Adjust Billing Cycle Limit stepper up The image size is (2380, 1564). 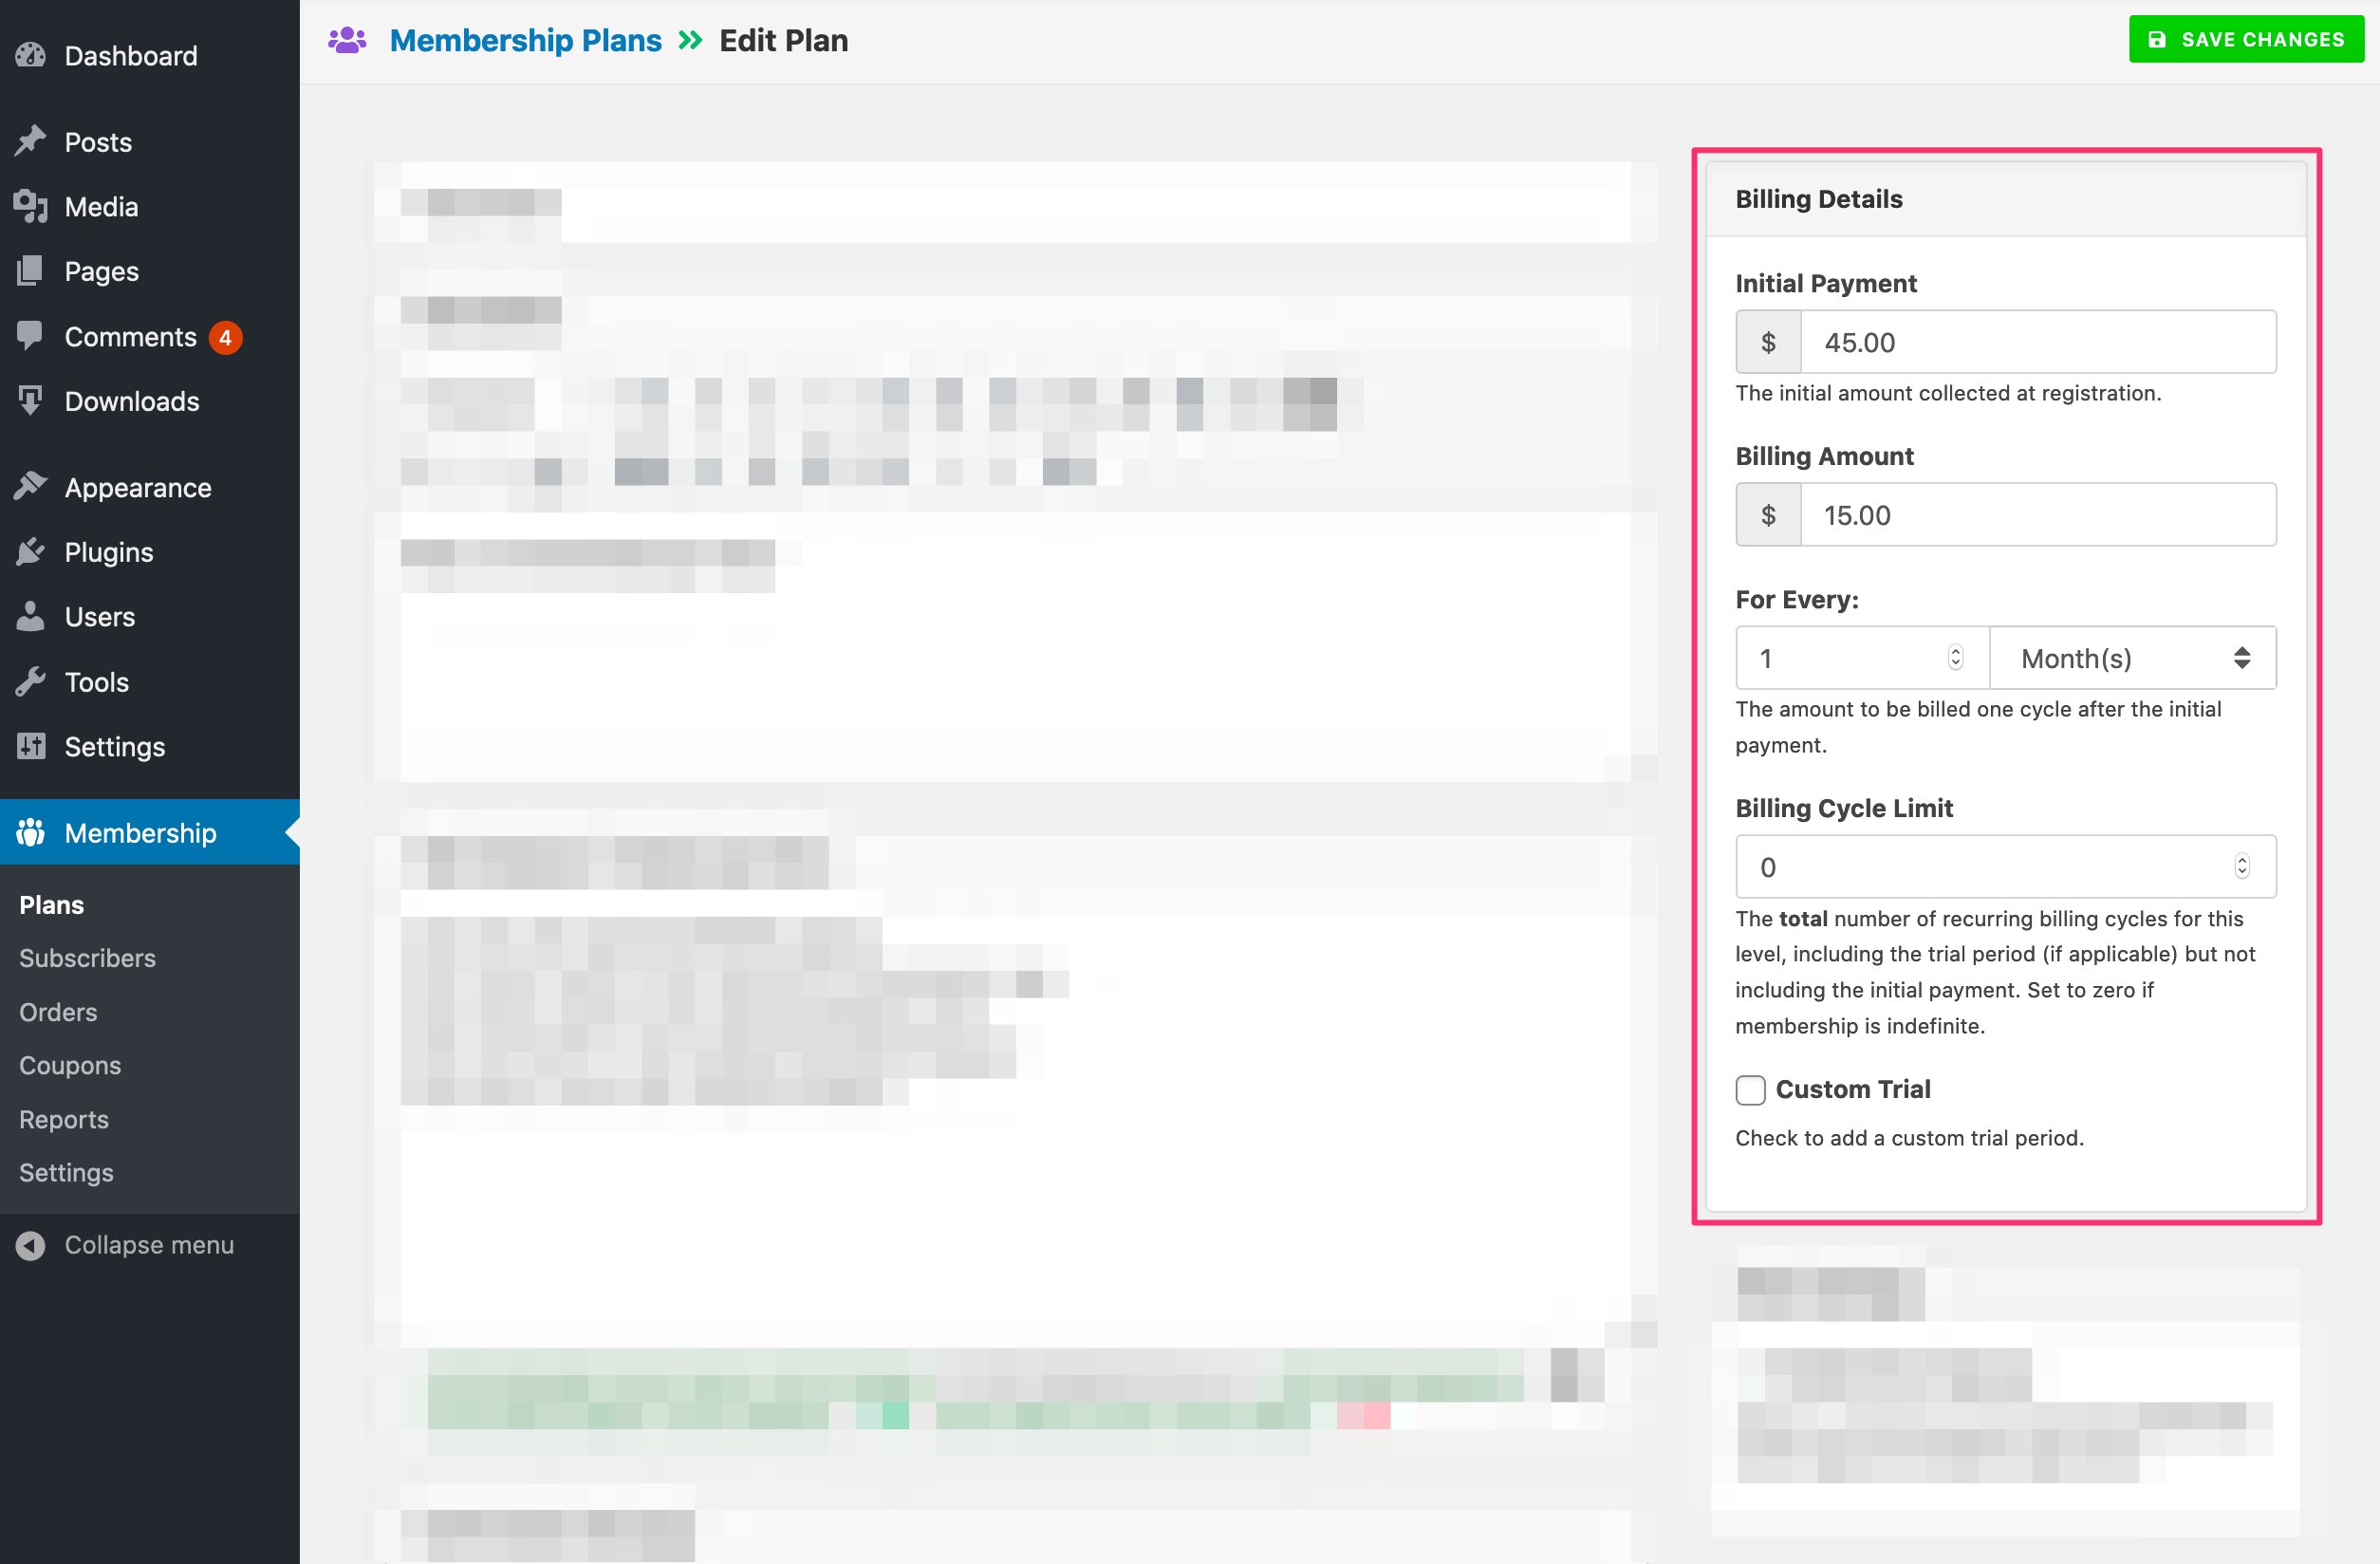click(2244, 859)
